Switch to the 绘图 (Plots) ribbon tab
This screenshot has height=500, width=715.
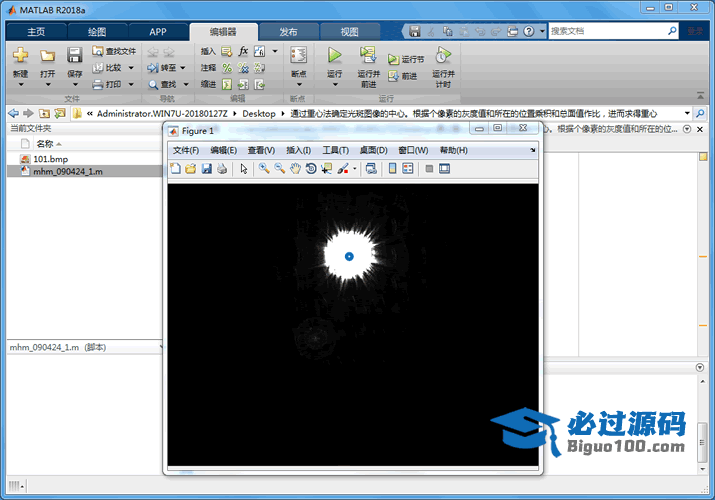pyautogui.click(x=98, y=31)
